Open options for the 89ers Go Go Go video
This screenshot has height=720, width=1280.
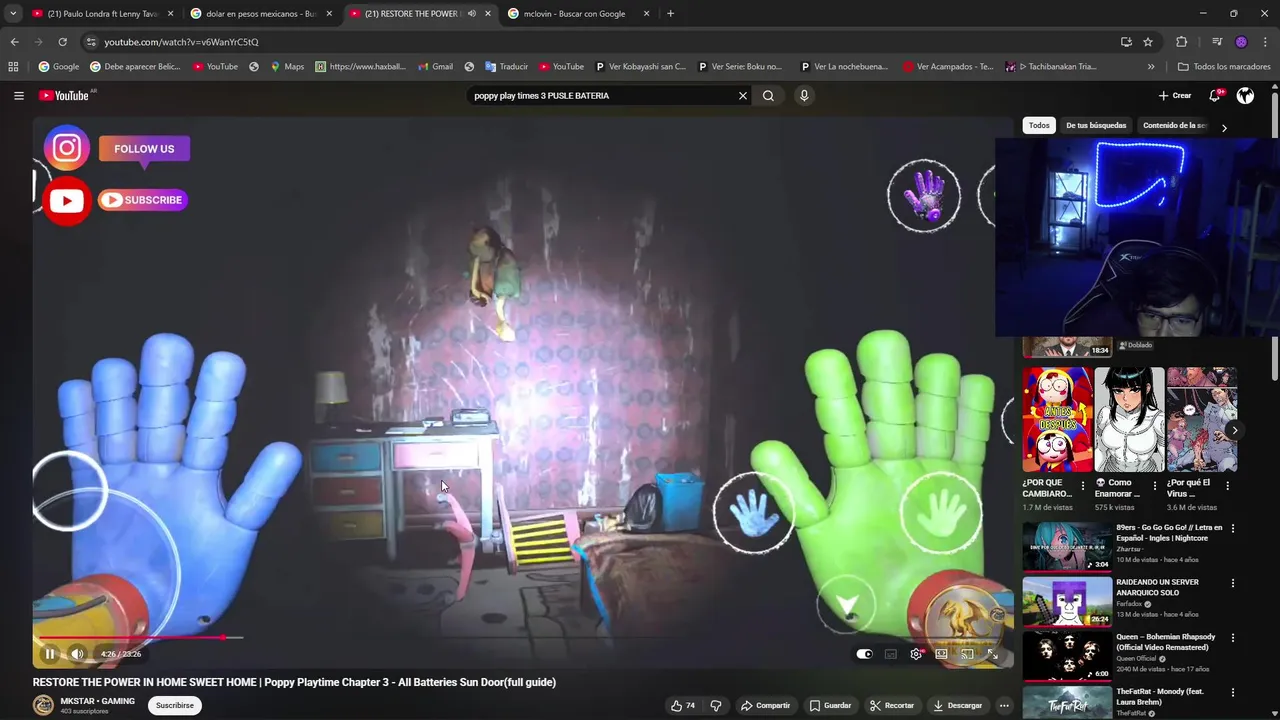point(1232,528)
